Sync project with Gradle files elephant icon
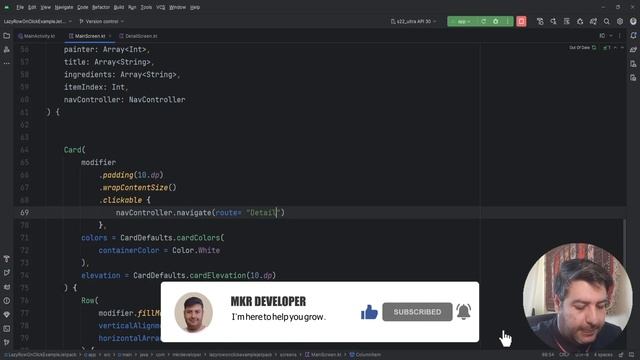The image size is (640, 360). click(593, 21)
